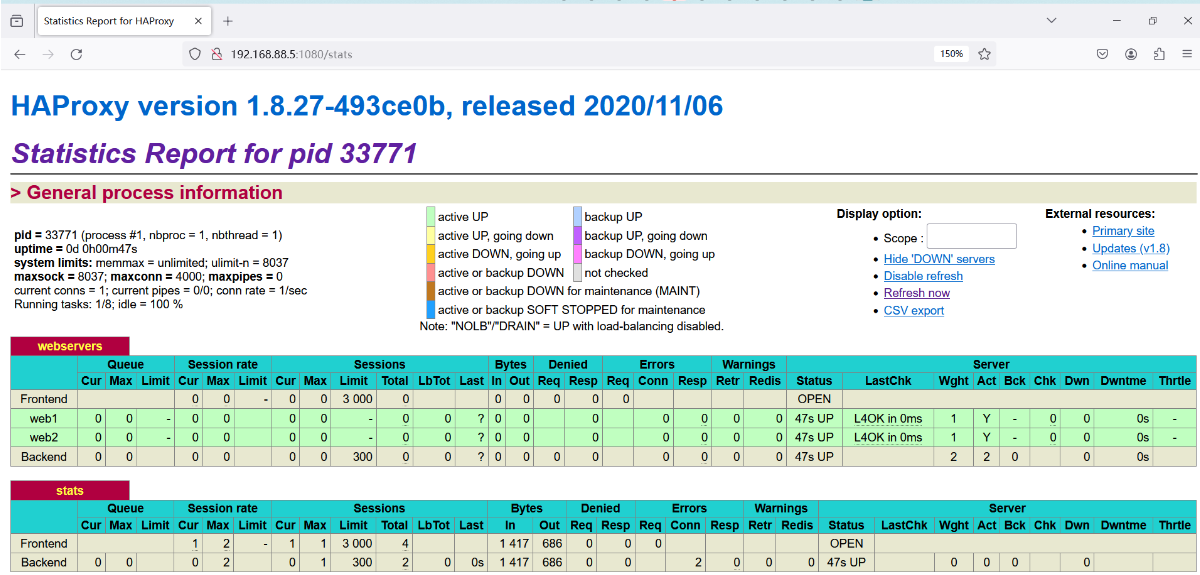Viewport: 1200px width, 575px height.
Task: Select the stats Backend Errors Conn value 2
Action: pyautogui.click(x=698, y=562)
